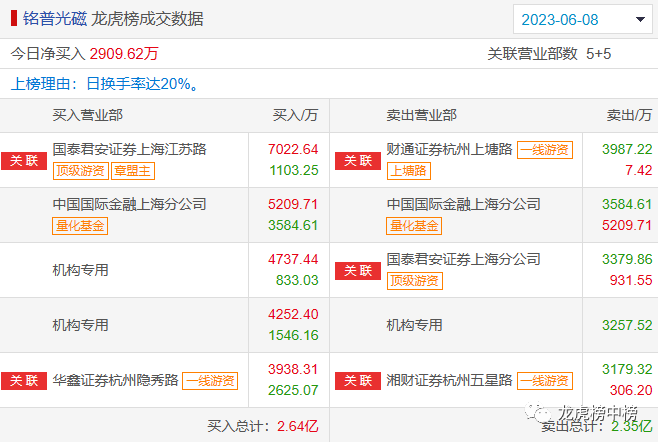658x442 pixels.
Task: Click 卖出总计 2.35亿 total
Action: coord(596,426)
